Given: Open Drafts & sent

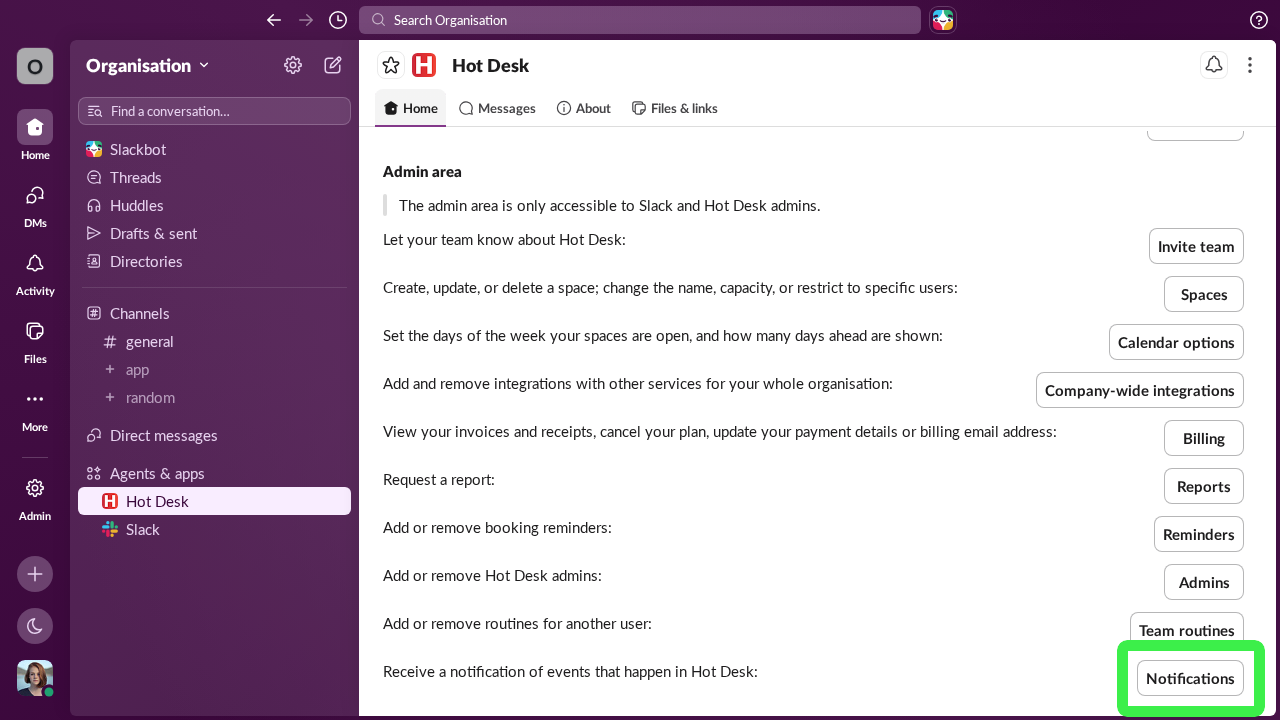Looking at the screenshot, I should point(214,233).
